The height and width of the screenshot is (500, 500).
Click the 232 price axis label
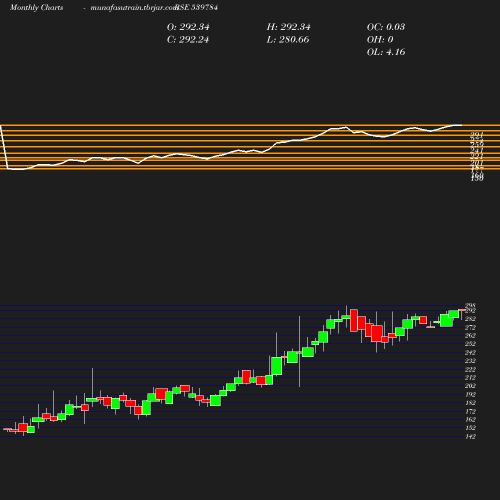coord(470,361)
